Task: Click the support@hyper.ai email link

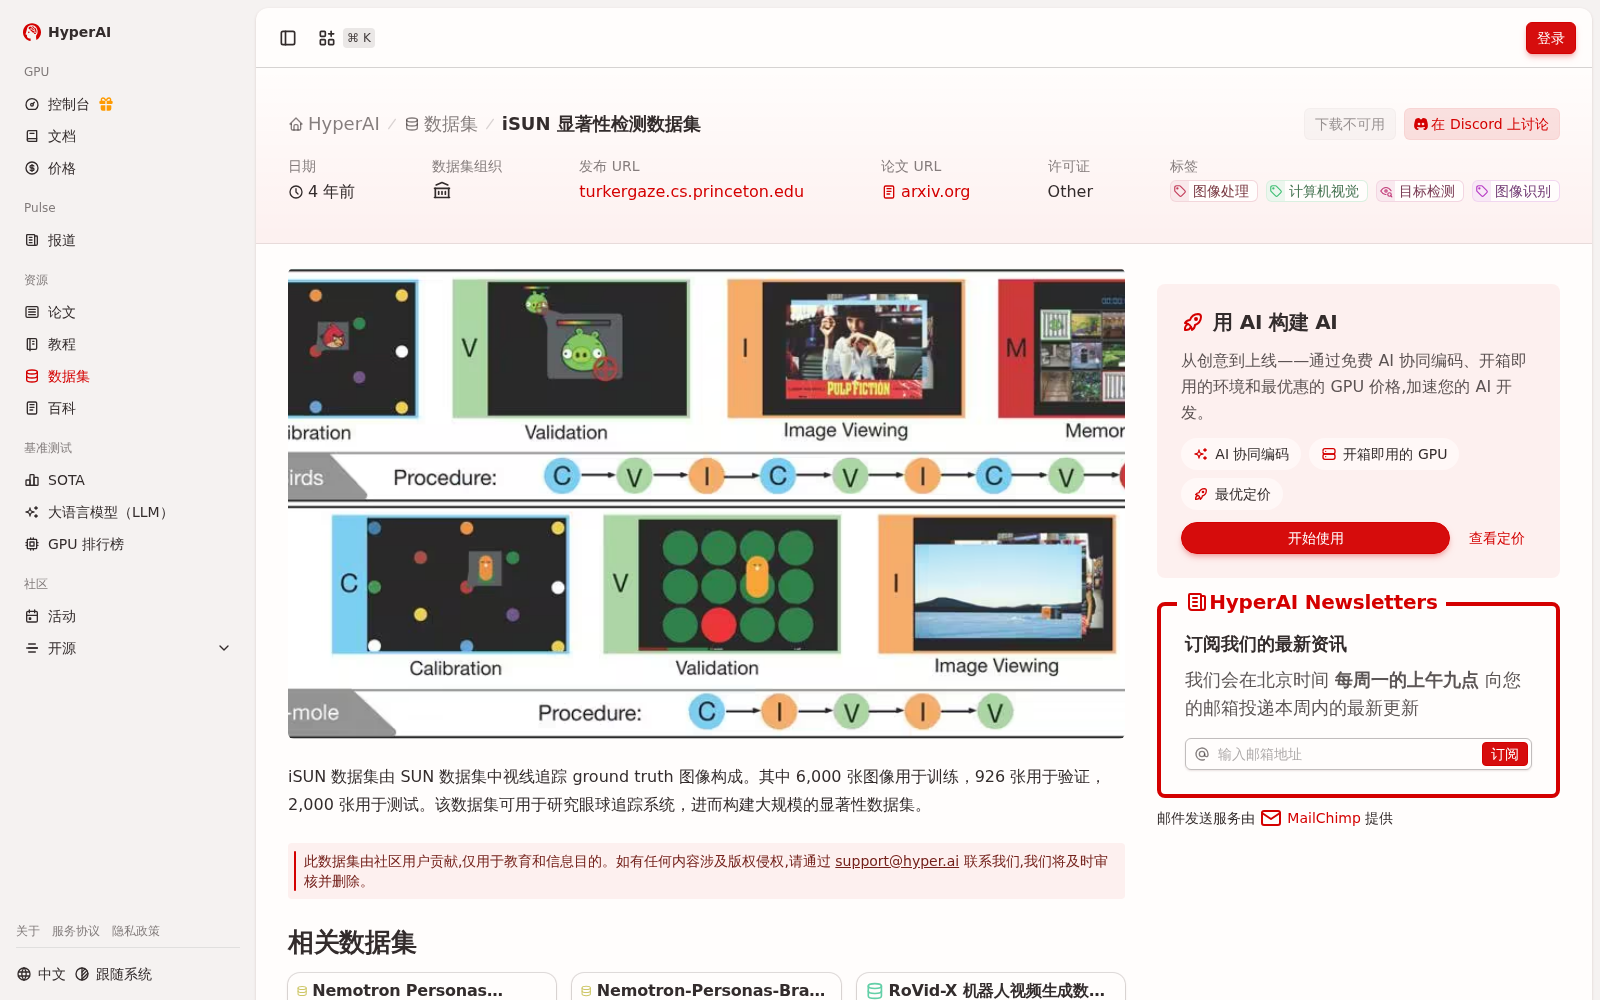Action: [x=897, y=861]
